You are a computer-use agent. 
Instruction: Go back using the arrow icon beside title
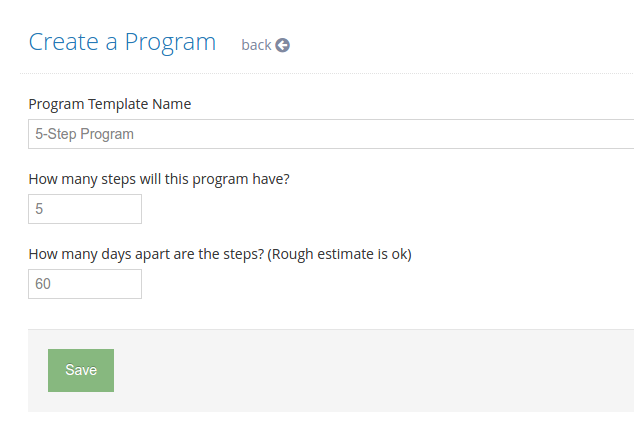283,45
